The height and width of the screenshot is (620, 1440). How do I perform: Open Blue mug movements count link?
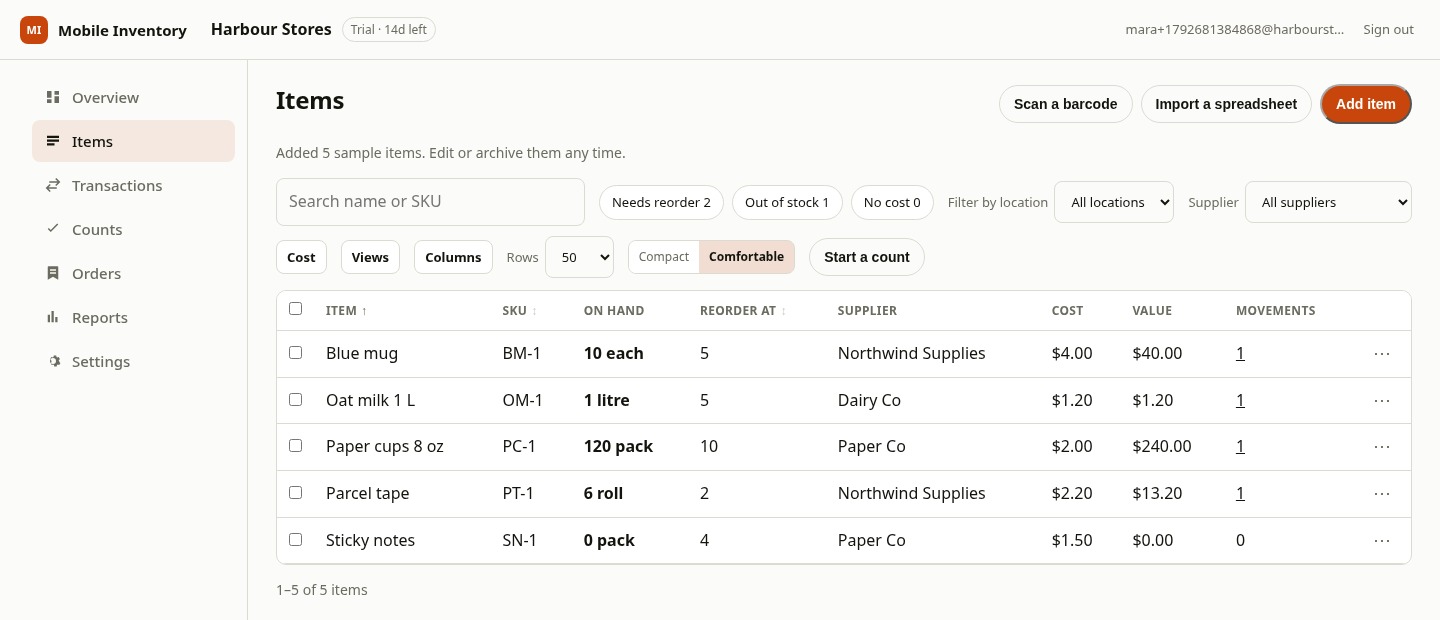(x=1240, y=354)
